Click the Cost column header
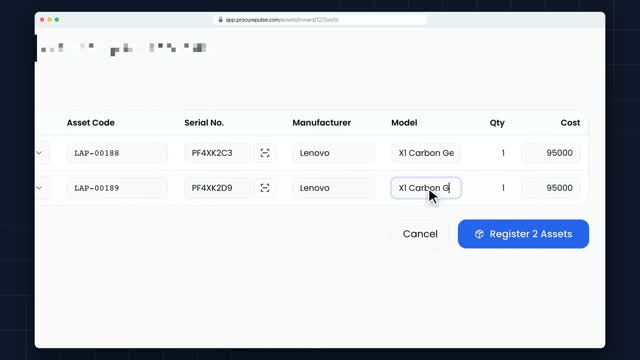This screenshot has height=360, width=640. [570, 123]
